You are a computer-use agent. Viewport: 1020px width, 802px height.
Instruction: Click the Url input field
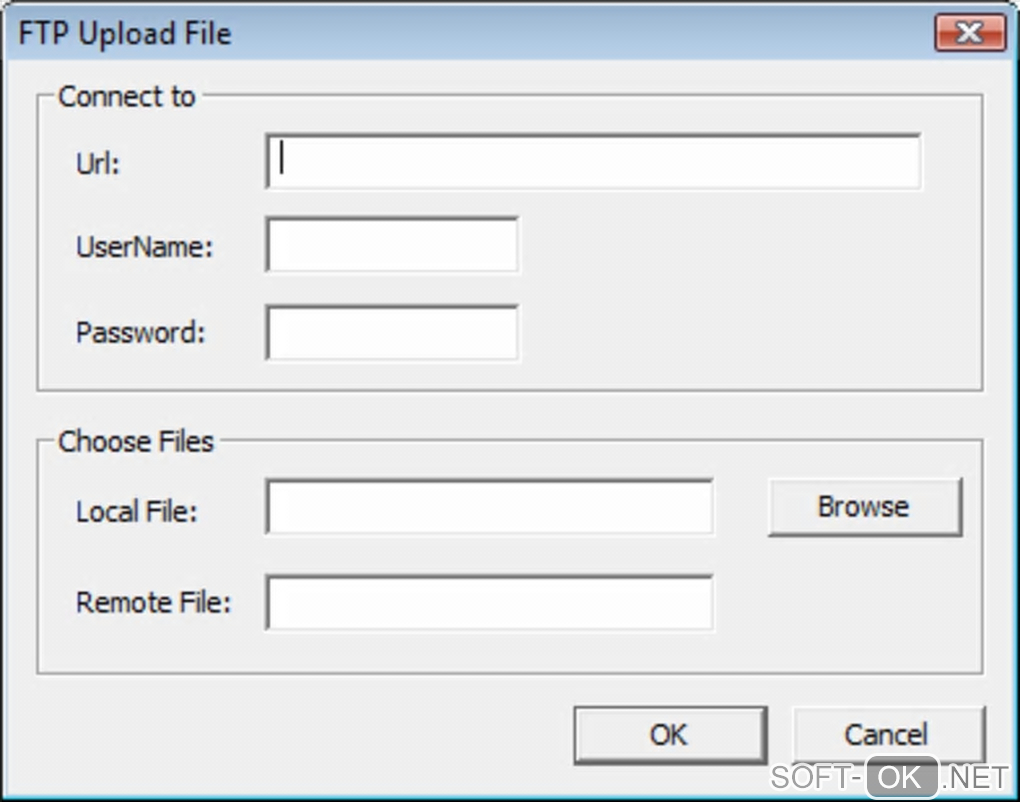pyautogui.click(x=593, y=162)
